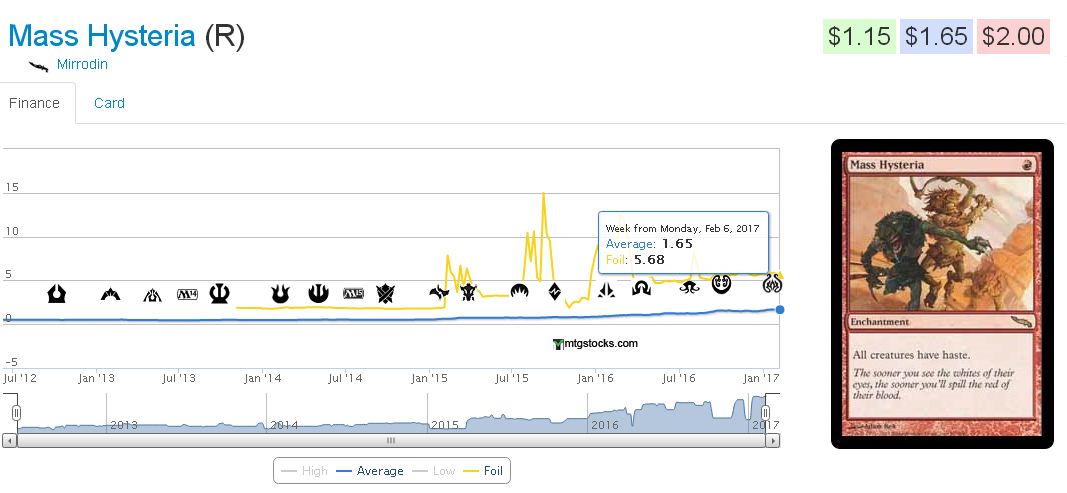Open the Mass Hysteria title link
The image size is (1067, 493).
click(x=102, y=36)
